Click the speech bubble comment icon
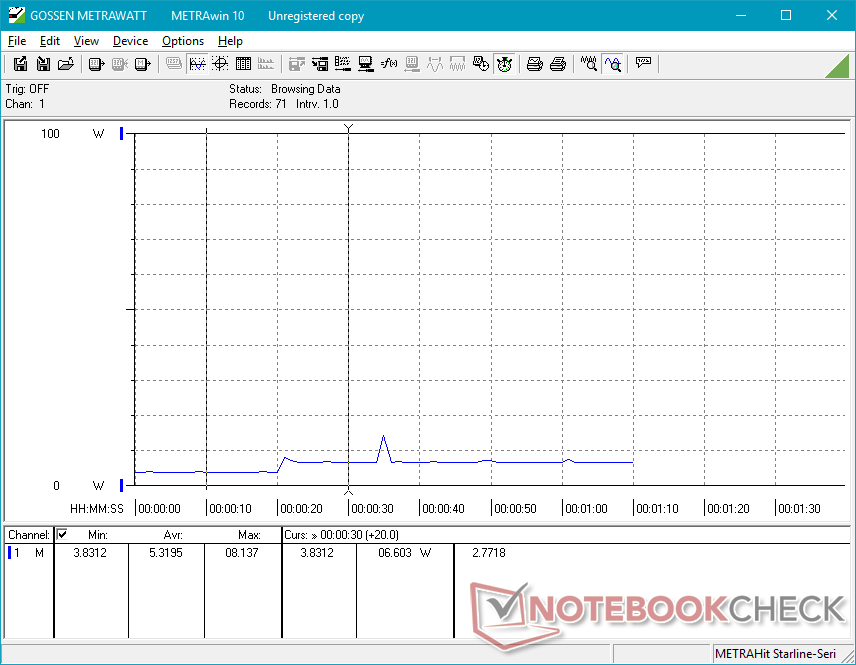This screenshot has width=856, height=665. pos(643,64)
